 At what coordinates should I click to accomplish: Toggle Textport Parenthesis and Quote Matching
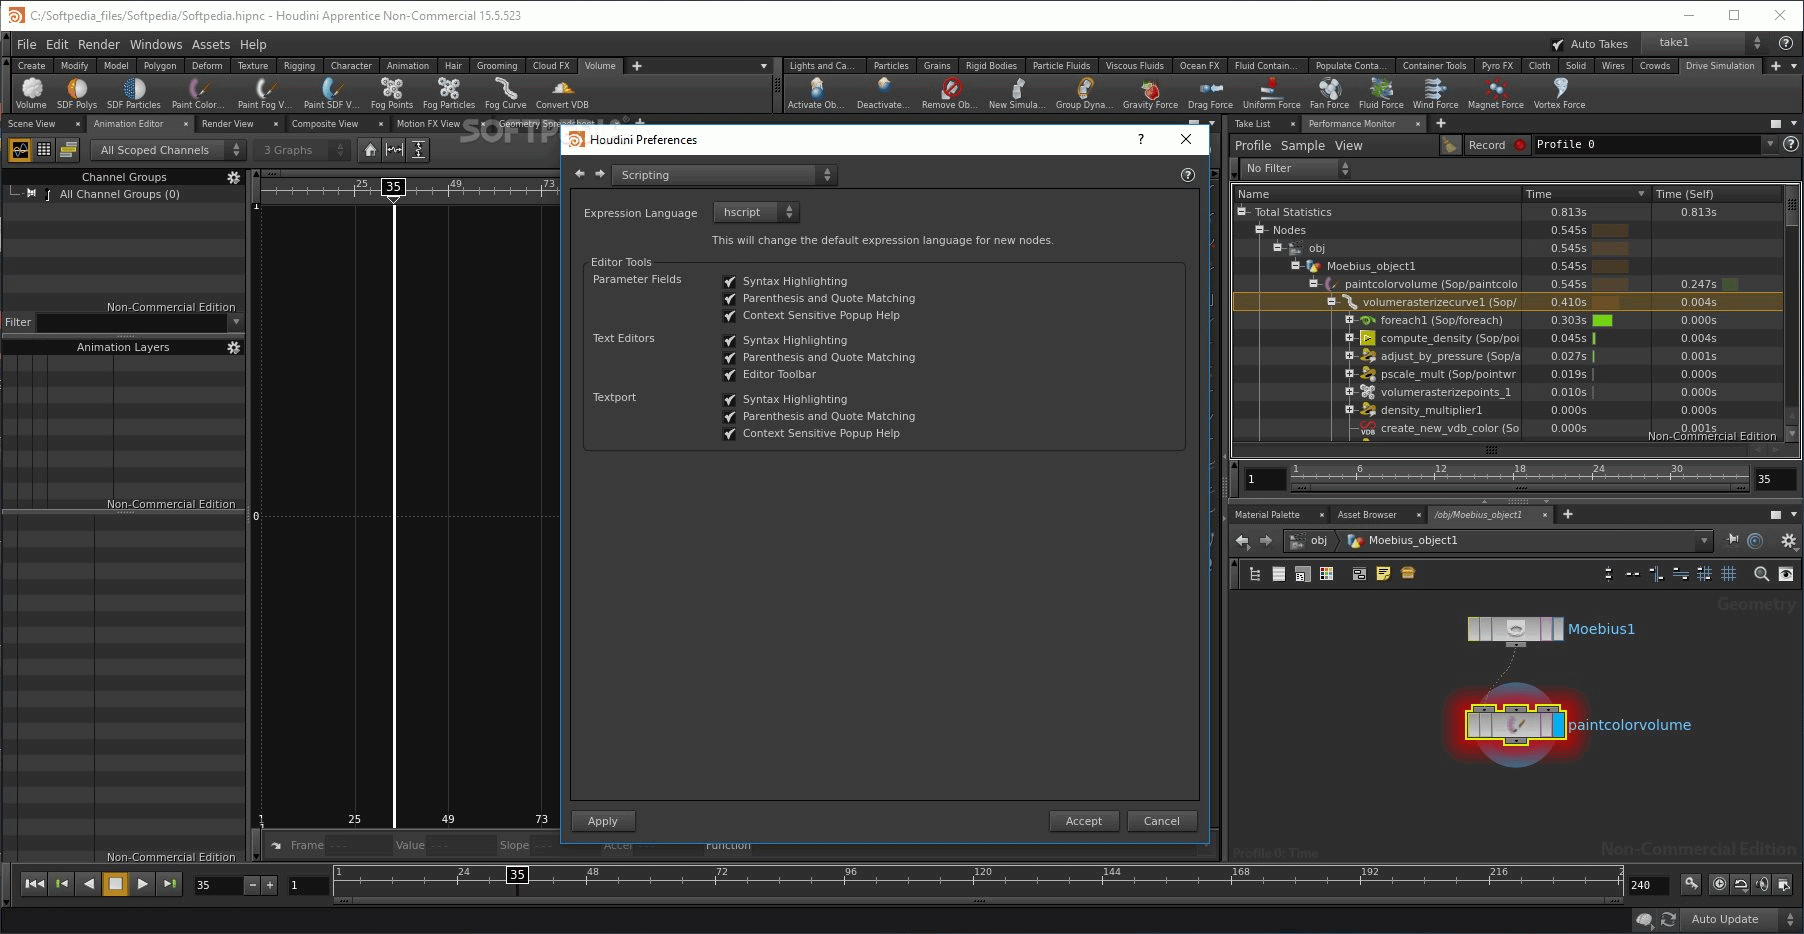[x=729, y=417]
